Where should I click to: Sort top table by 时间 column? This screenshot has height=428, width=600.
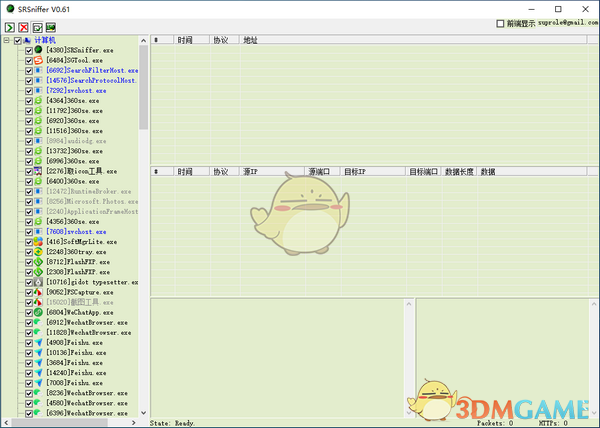click(192, 40)
